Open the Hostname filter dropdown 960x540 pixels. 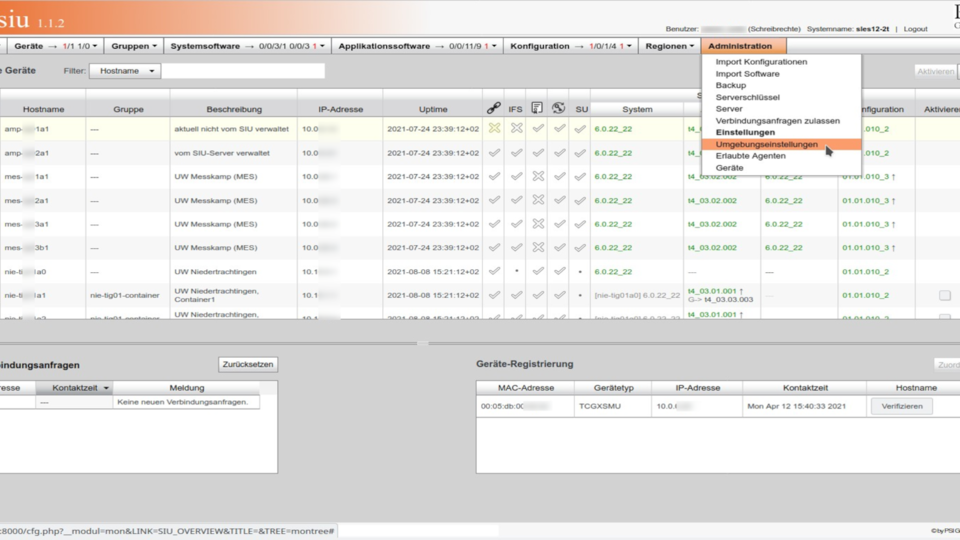125,71
